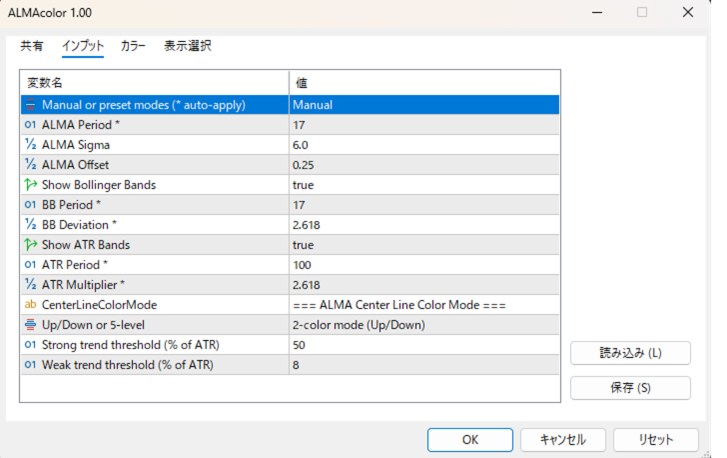Screen dimensions: 727x458
Task: Edit the ALMA Center Line Color Mode string value
Action: (x=424, y=305)
